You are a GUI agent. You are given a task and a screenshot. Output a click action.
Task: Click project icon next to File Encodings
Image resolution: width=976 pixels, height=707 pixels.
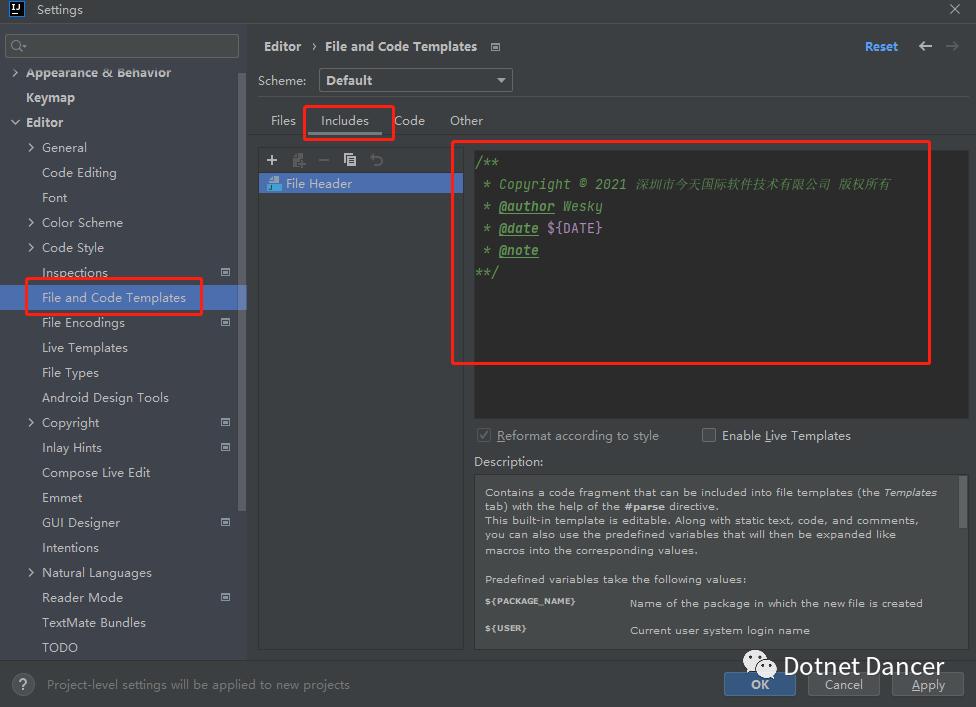225,322
